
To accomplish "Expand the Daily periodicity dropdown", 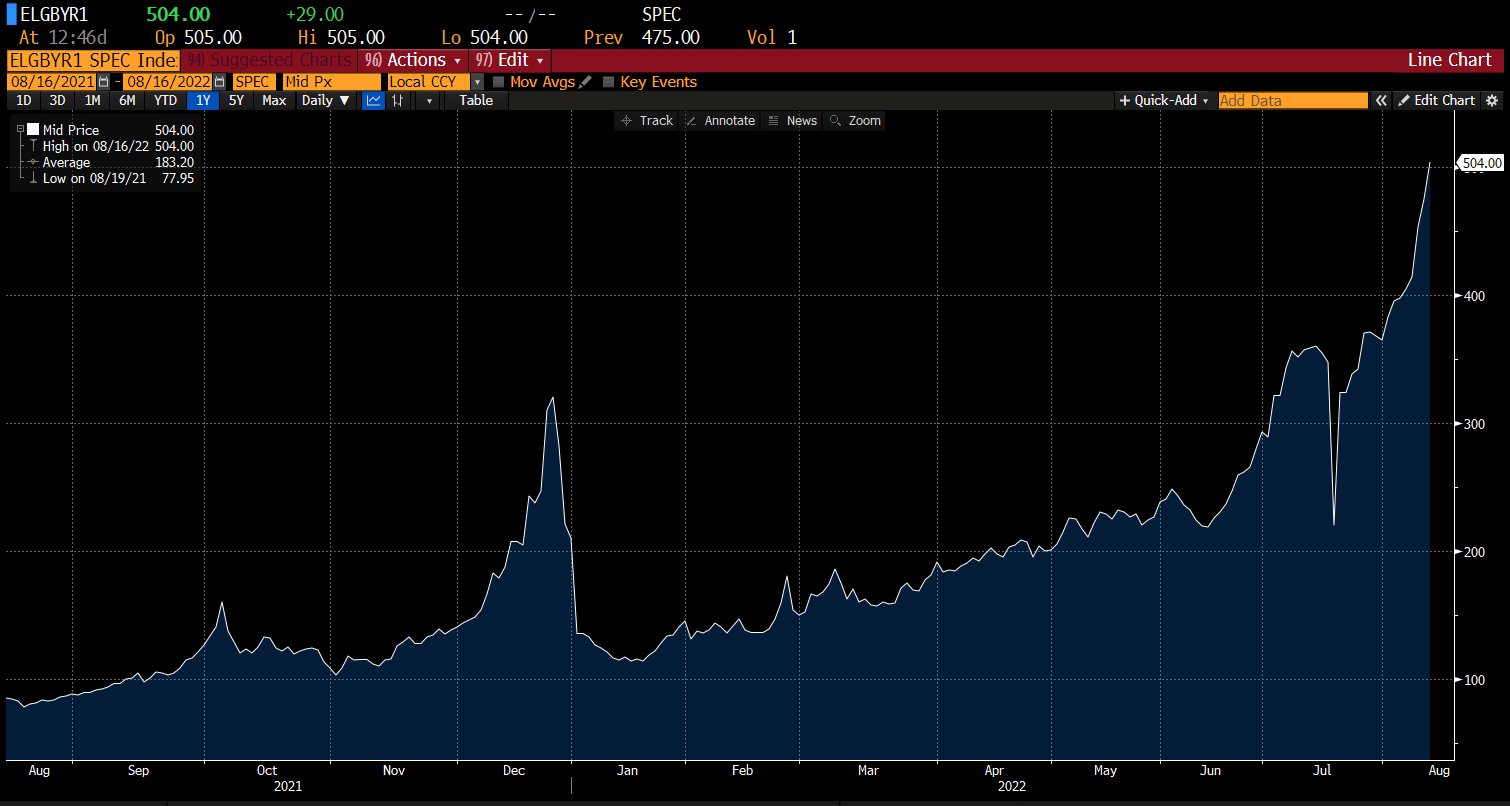I will pyautogui.click(x=326, y=100).
